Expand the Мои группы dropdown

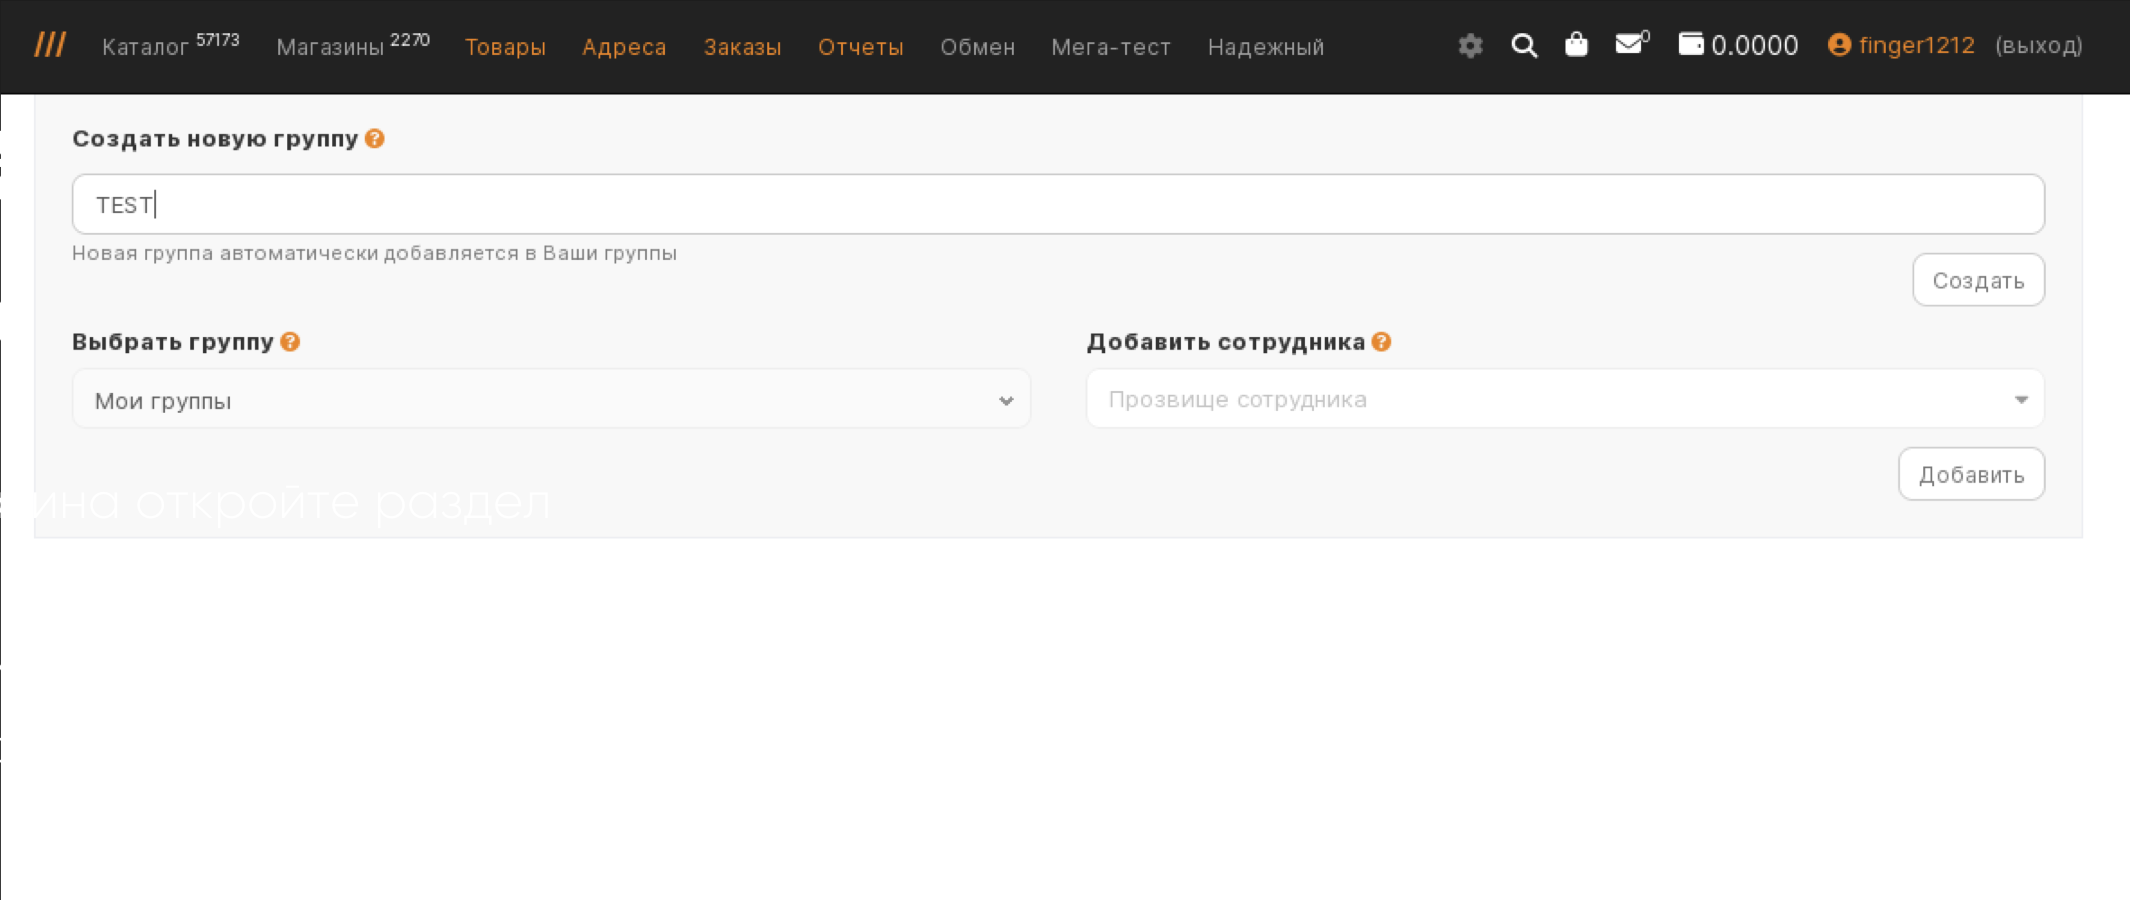[x=551, y=400]
